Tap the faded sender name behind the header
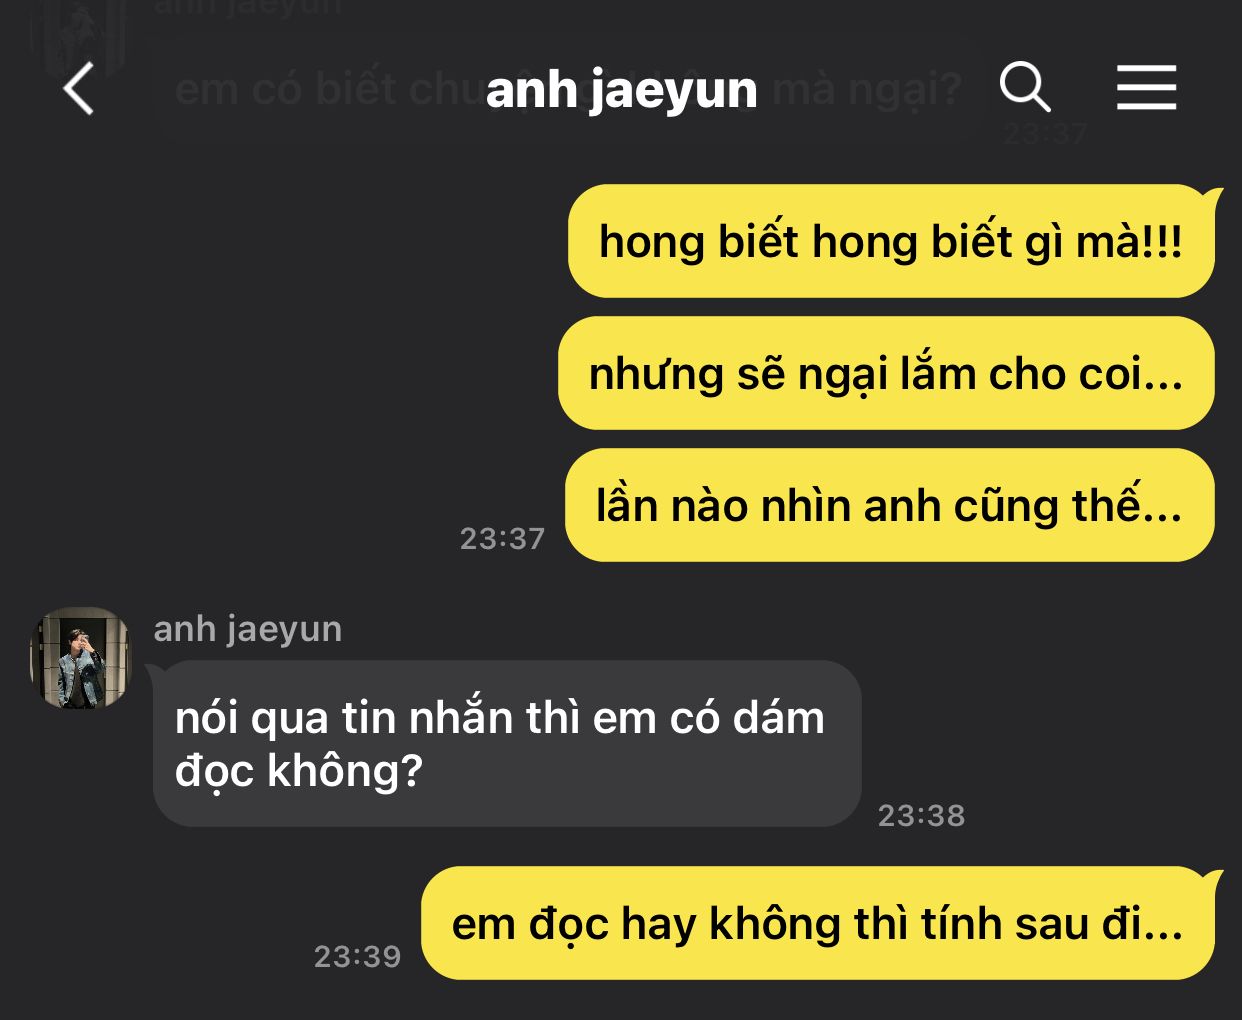This screenshot has width=1242, height=1020. coord(248,8)
